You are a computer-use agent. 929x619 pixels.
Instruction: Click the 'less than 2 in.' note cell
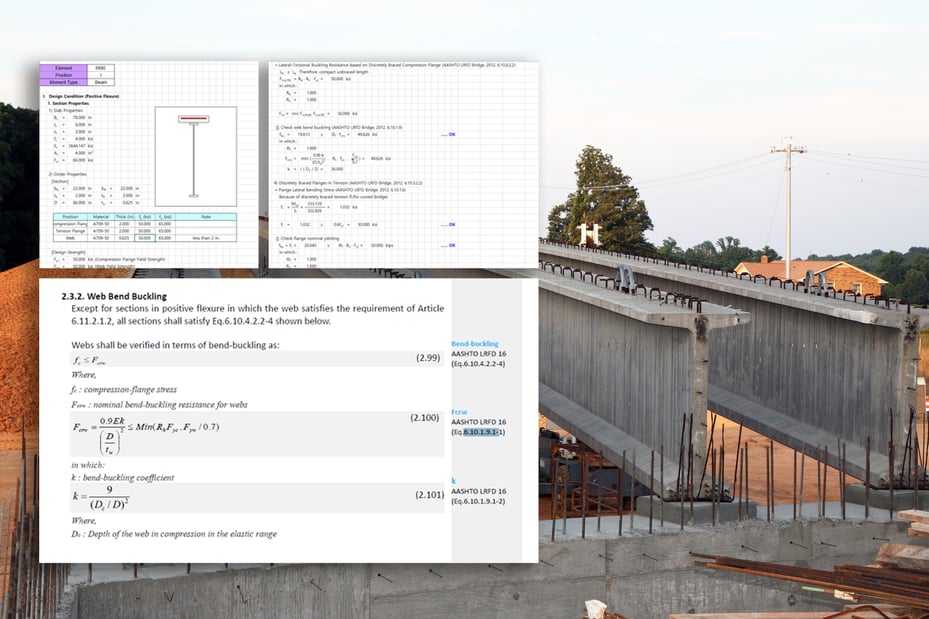pos(206,238)
